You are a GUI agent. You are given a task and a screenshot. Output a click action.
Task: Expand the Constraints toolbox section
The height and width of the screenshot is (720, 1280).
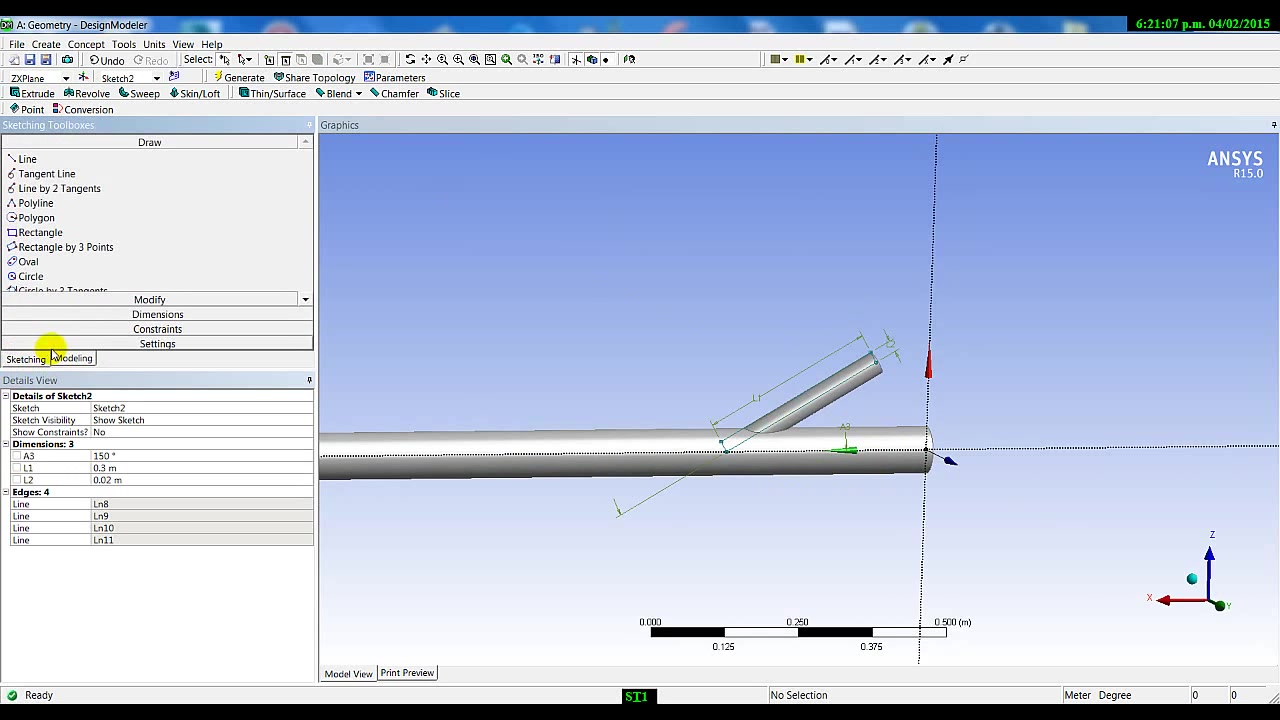click(x=157, y=329)
